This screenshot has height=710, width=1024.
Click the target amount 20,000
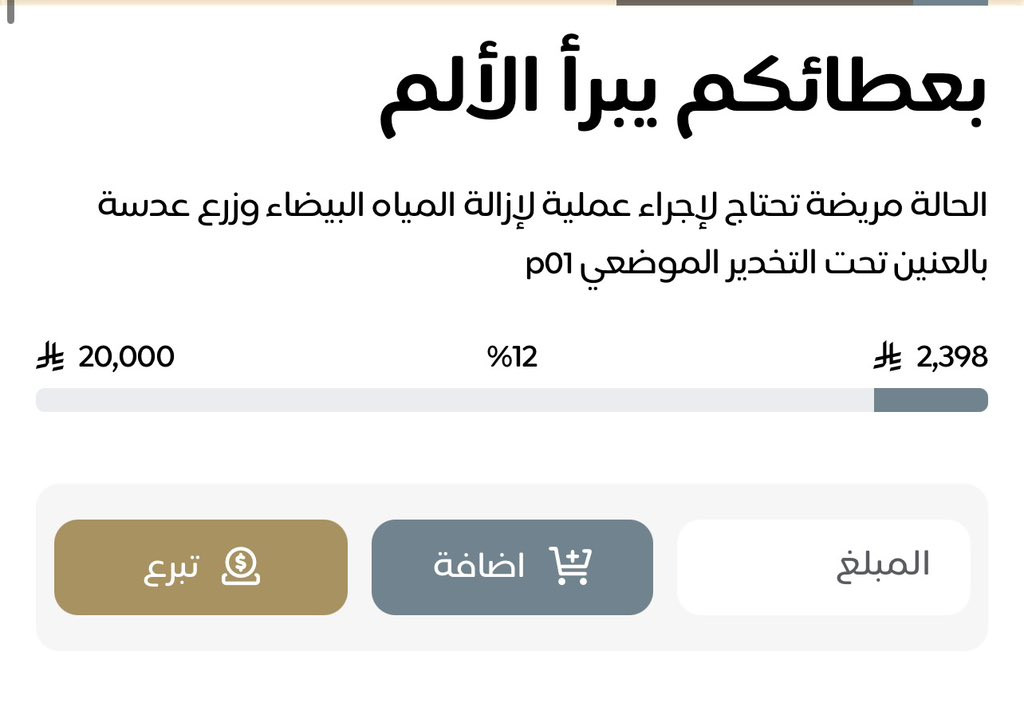[x=126, y=357]
